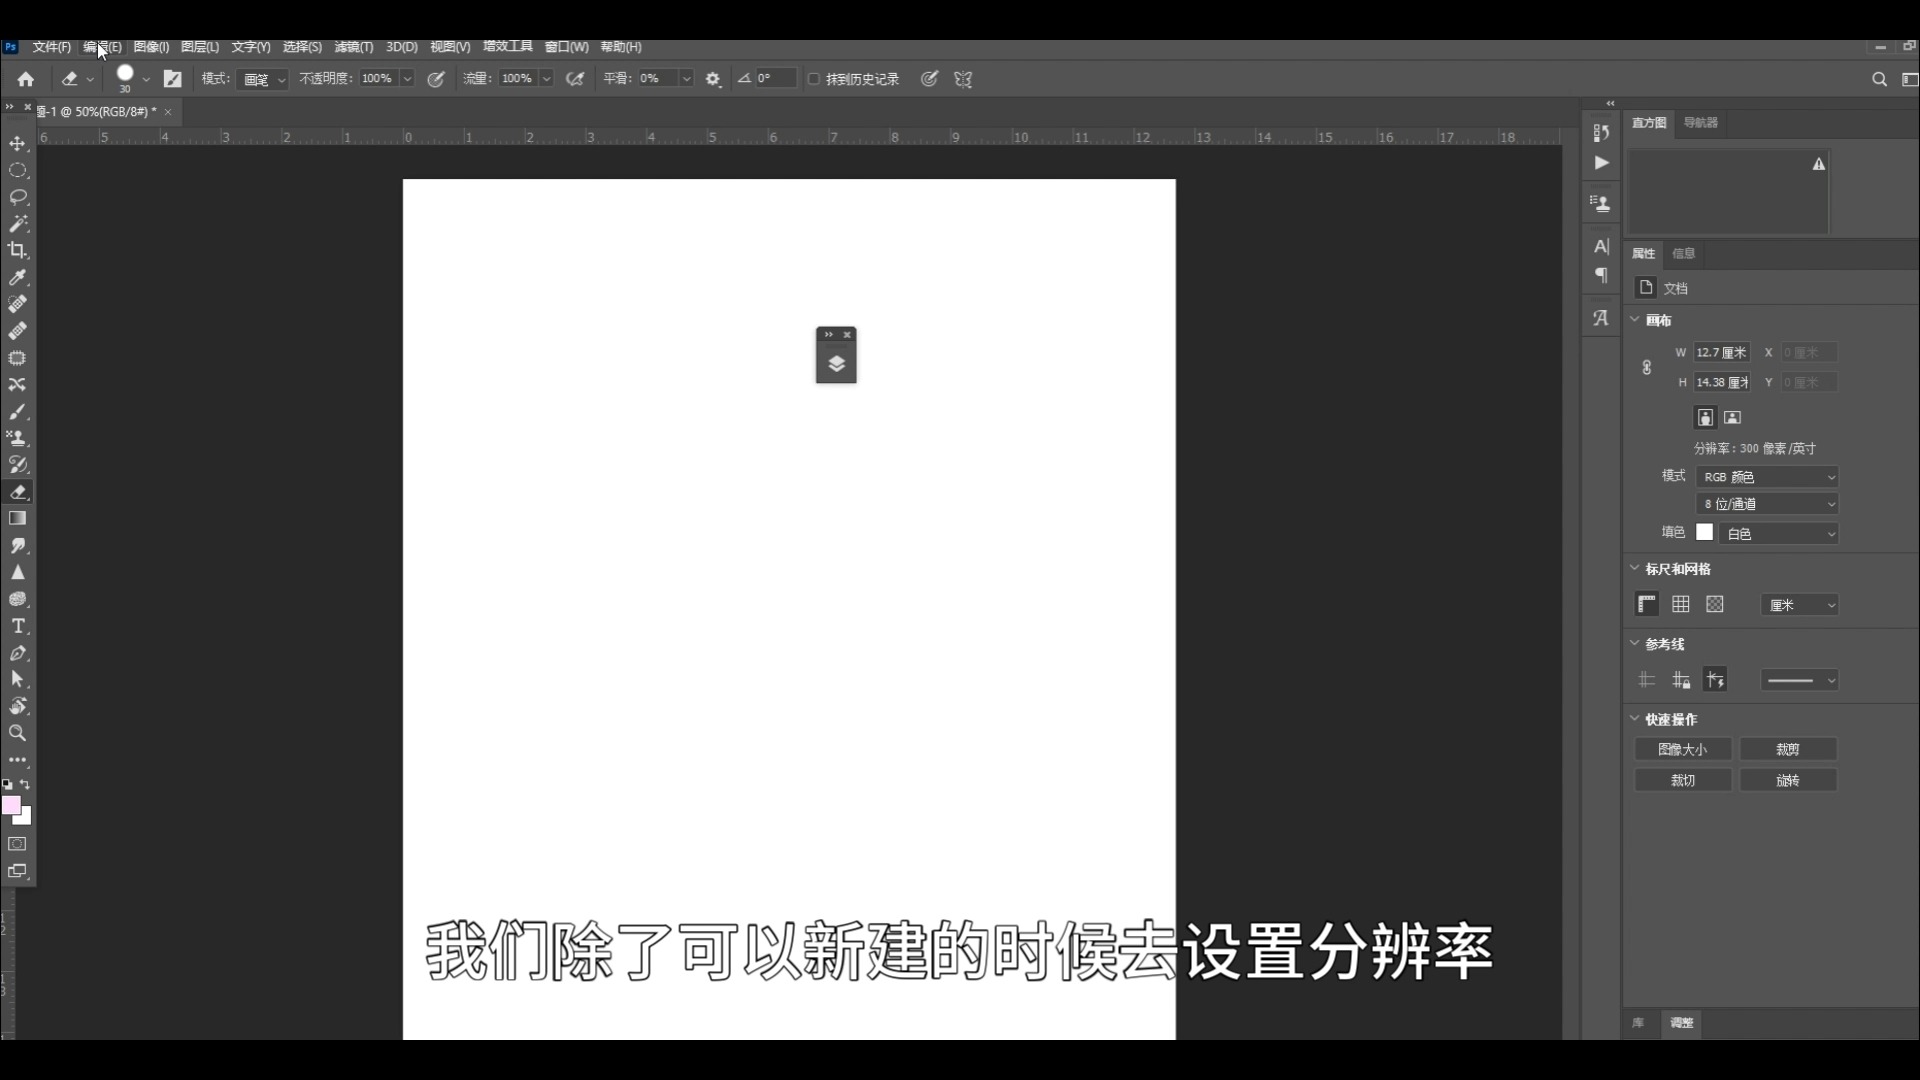Toggle width-height link chain icon
The height and width of the screenshot is (1080, 1920).
point(1647,367)
